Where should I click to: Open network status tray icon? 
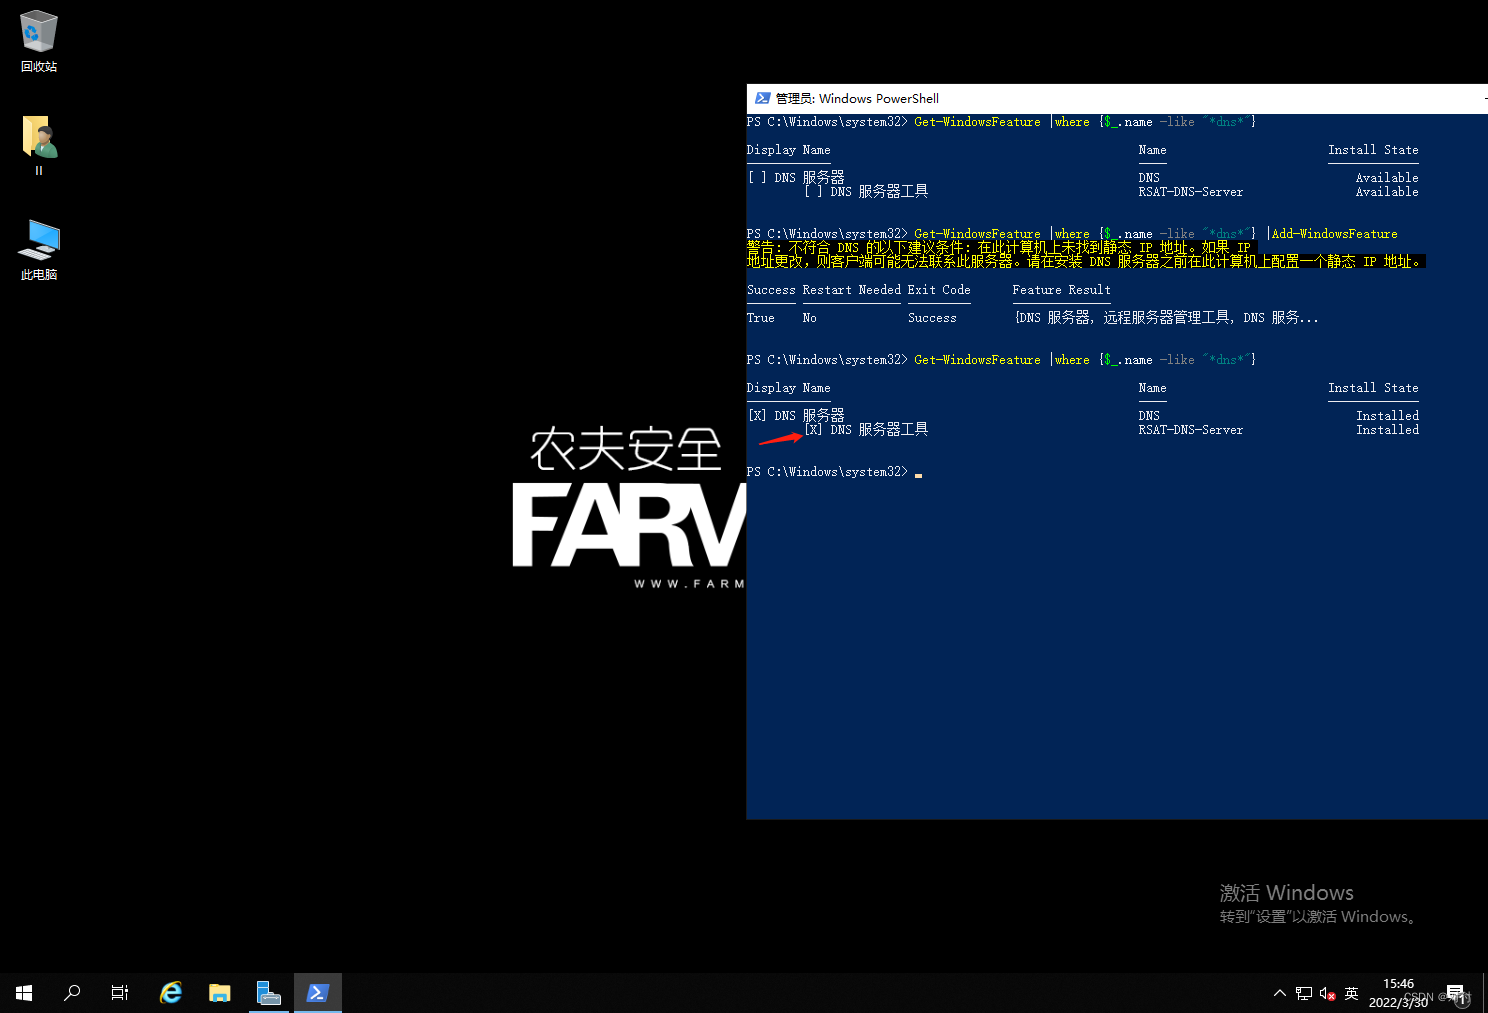1304,993
